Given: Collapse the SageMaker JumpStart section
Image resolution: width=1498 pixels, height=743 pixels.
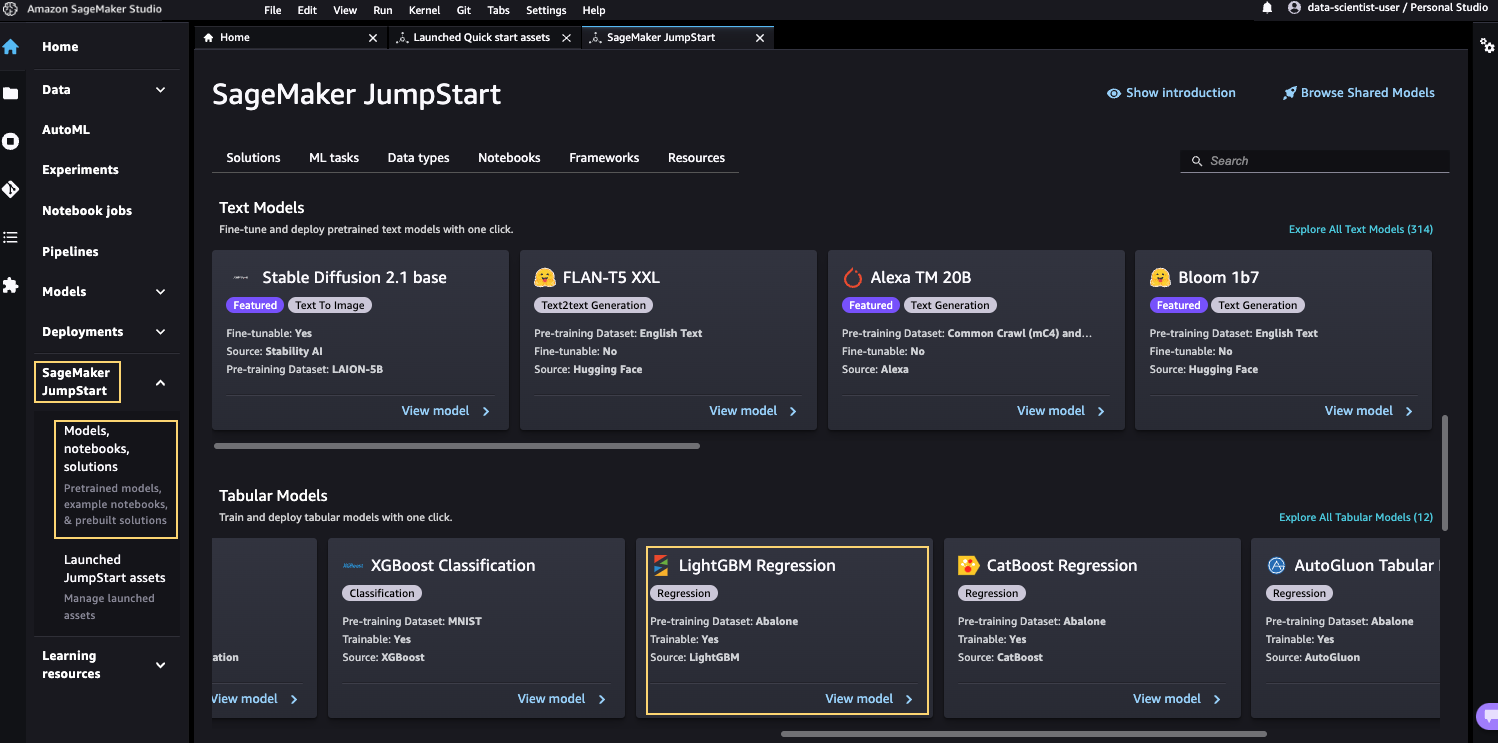Looking at the screenshot, I should tap(161, 383).
